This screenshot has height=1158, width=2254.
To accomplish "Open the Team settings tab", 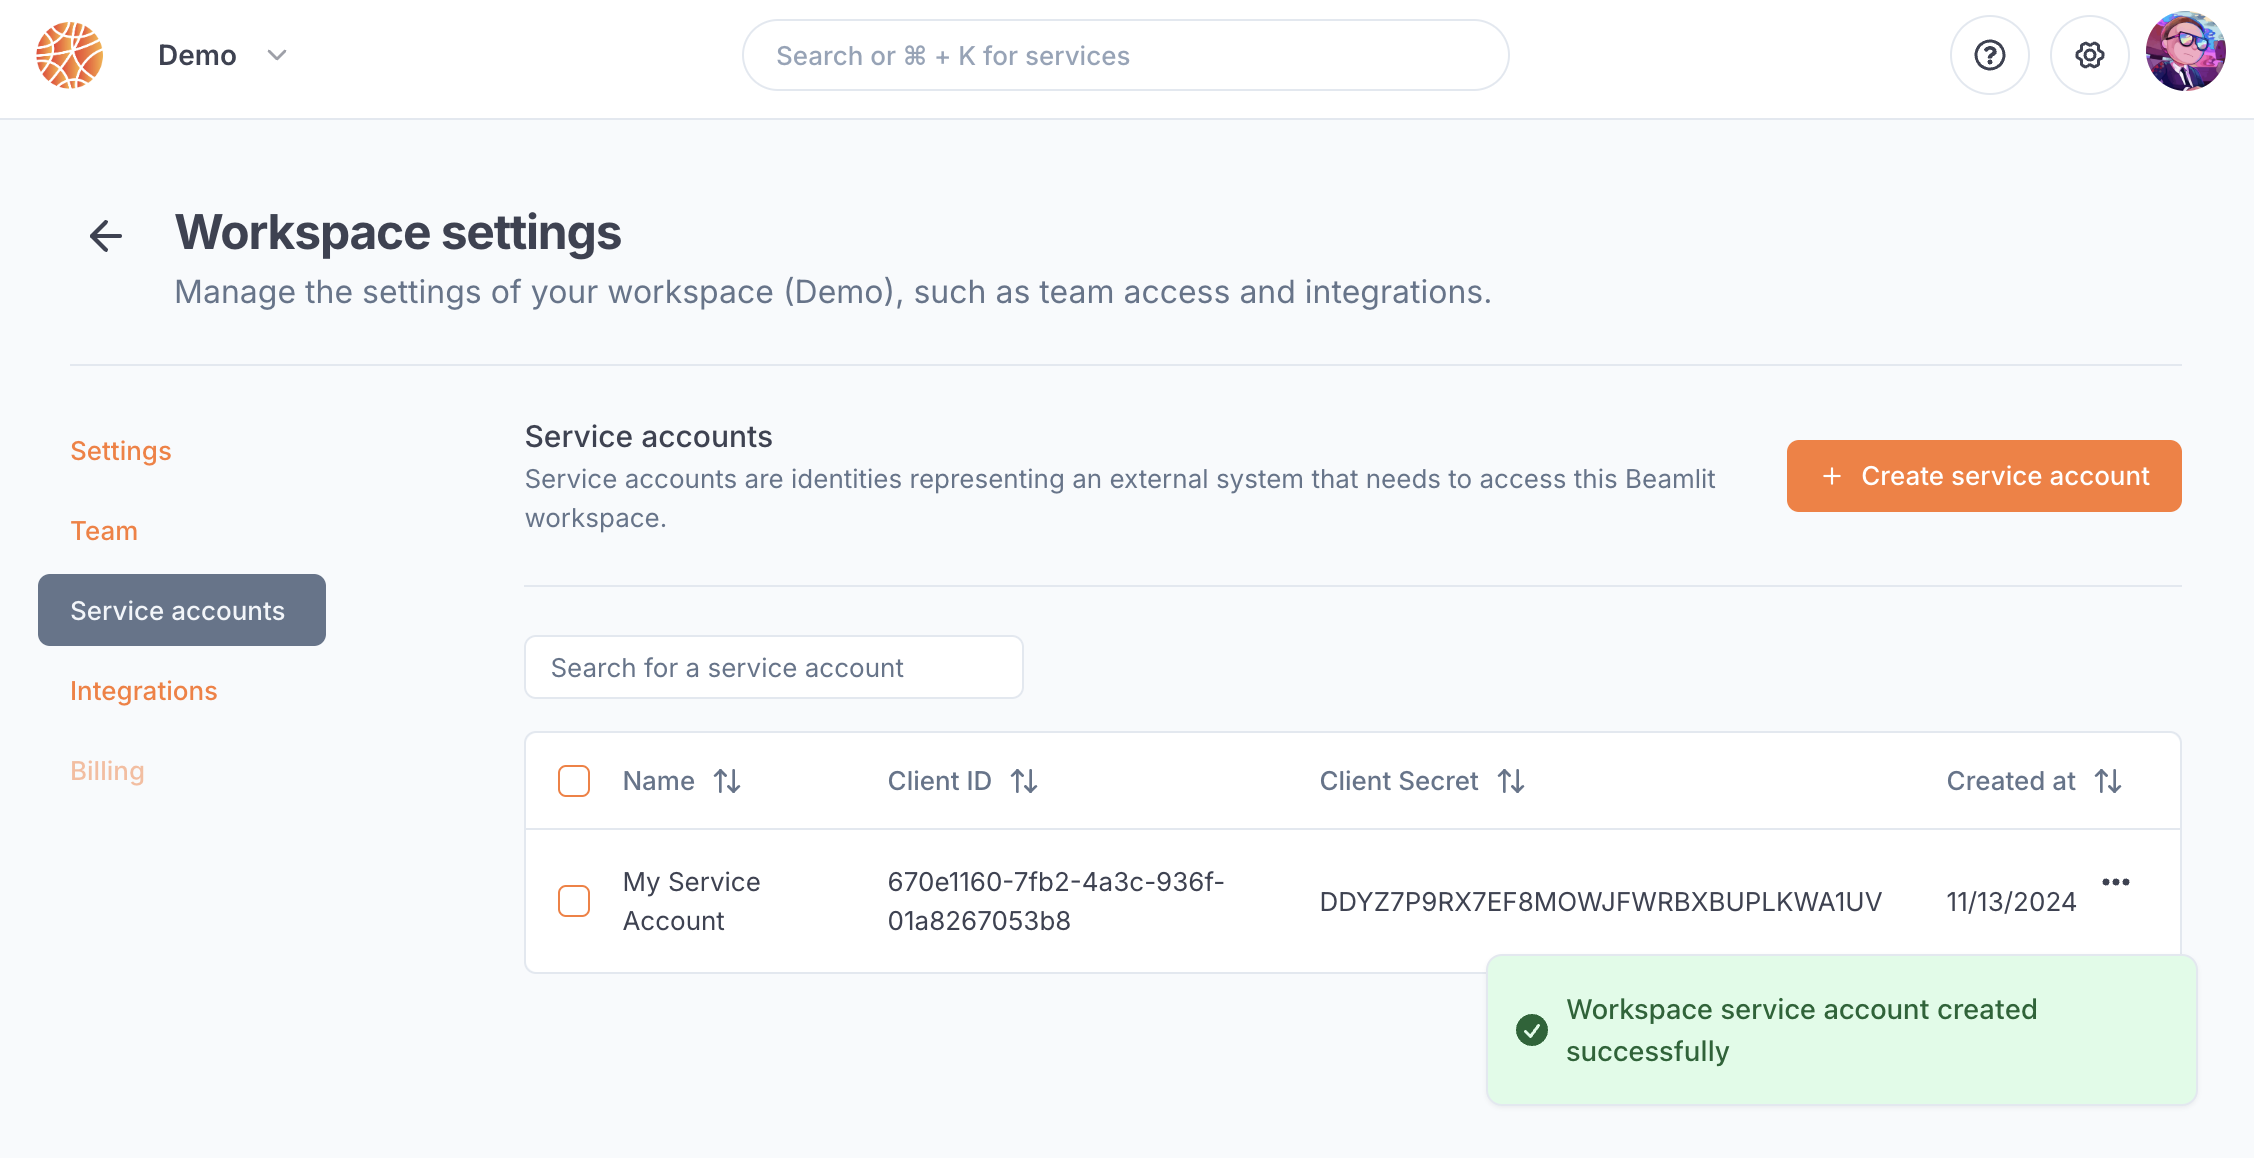I will [104, 531].
